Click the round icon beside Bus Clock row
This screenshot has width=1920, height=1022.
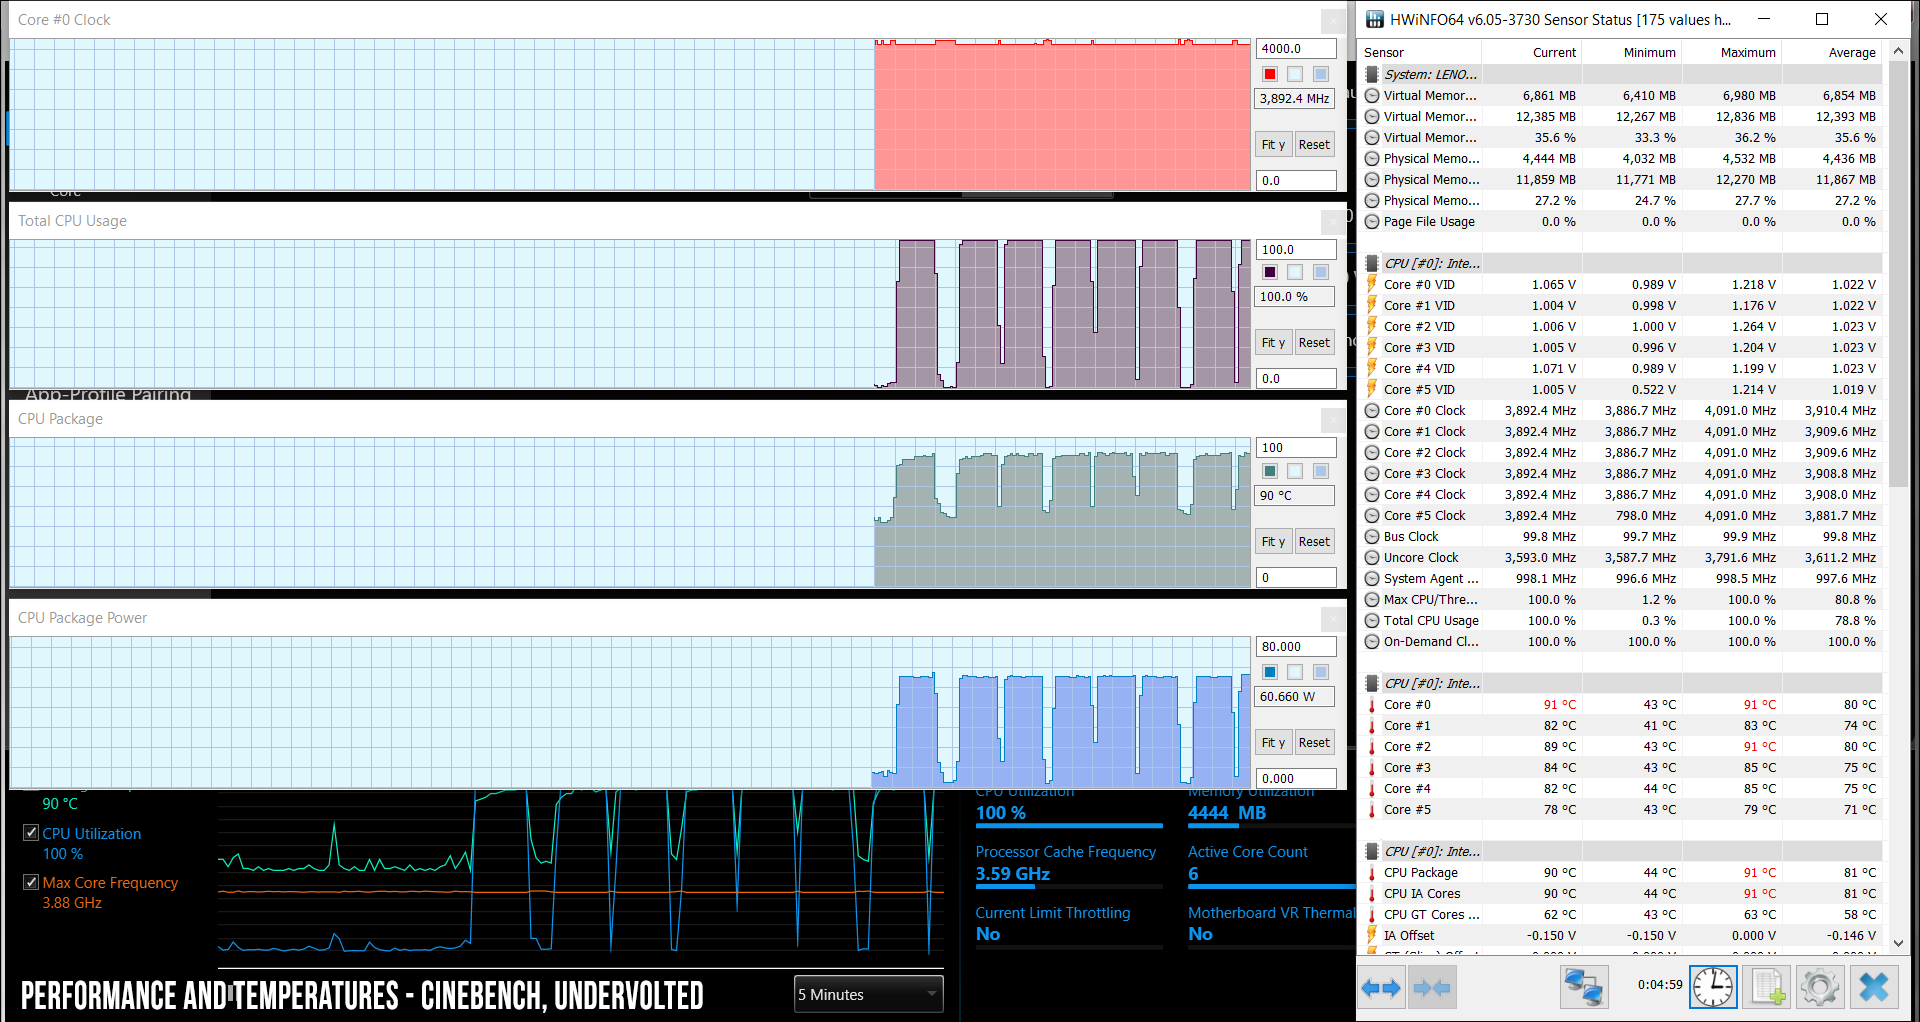[1372, 536]
